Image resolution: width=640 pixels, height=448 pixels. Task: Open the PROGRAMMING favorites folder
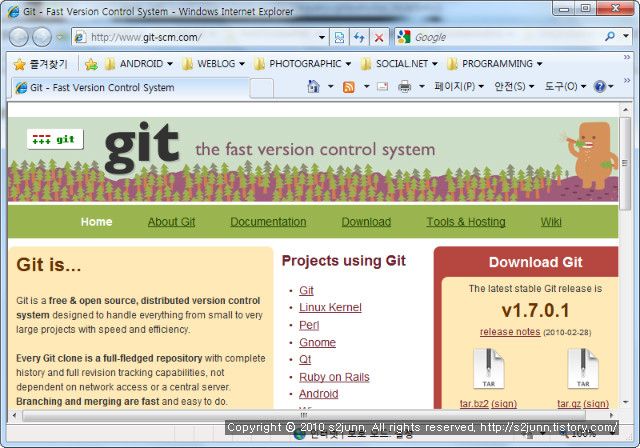point(494,64)
